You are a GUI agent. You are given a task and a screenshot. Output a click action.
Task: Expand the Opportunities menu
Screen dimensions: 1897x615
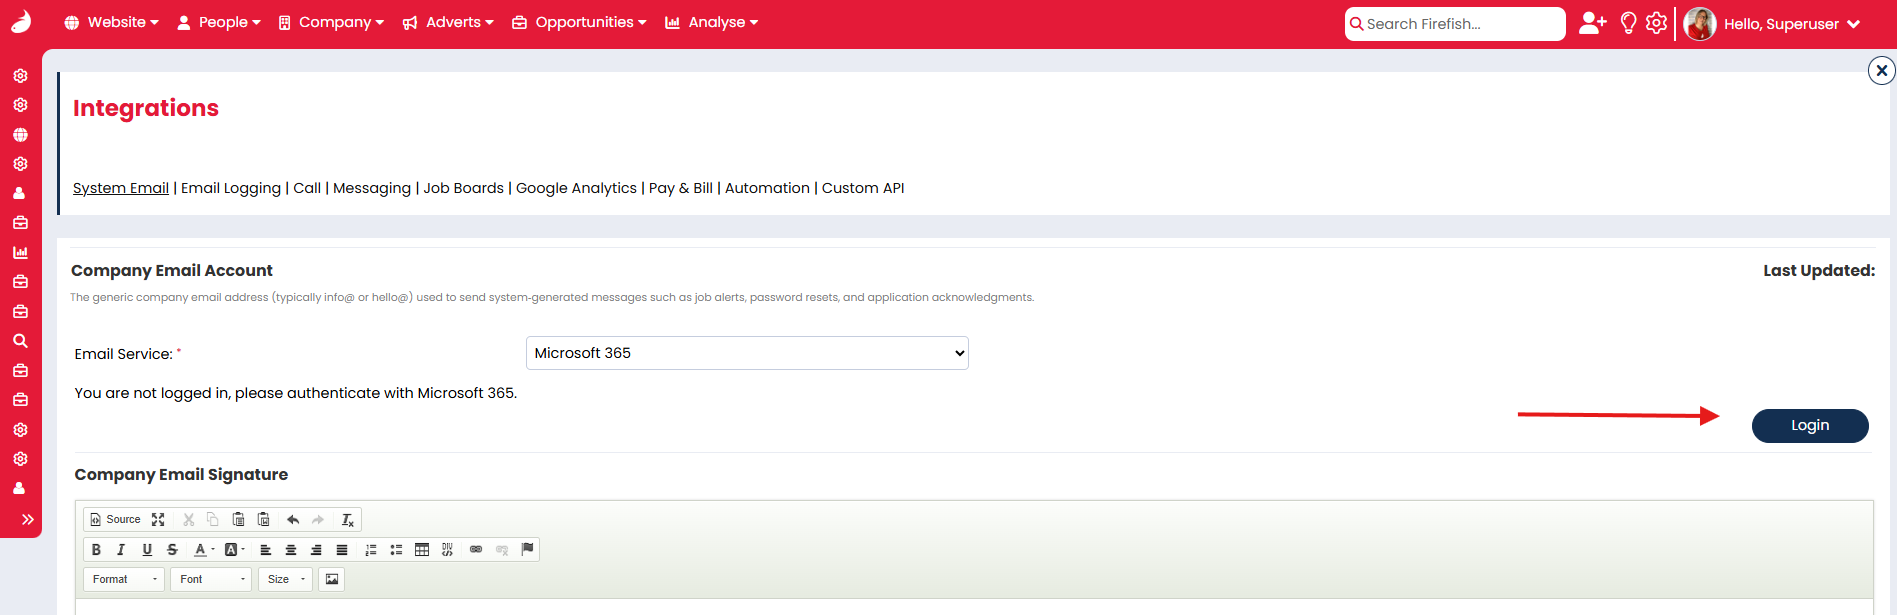click(x=579, y=22)
